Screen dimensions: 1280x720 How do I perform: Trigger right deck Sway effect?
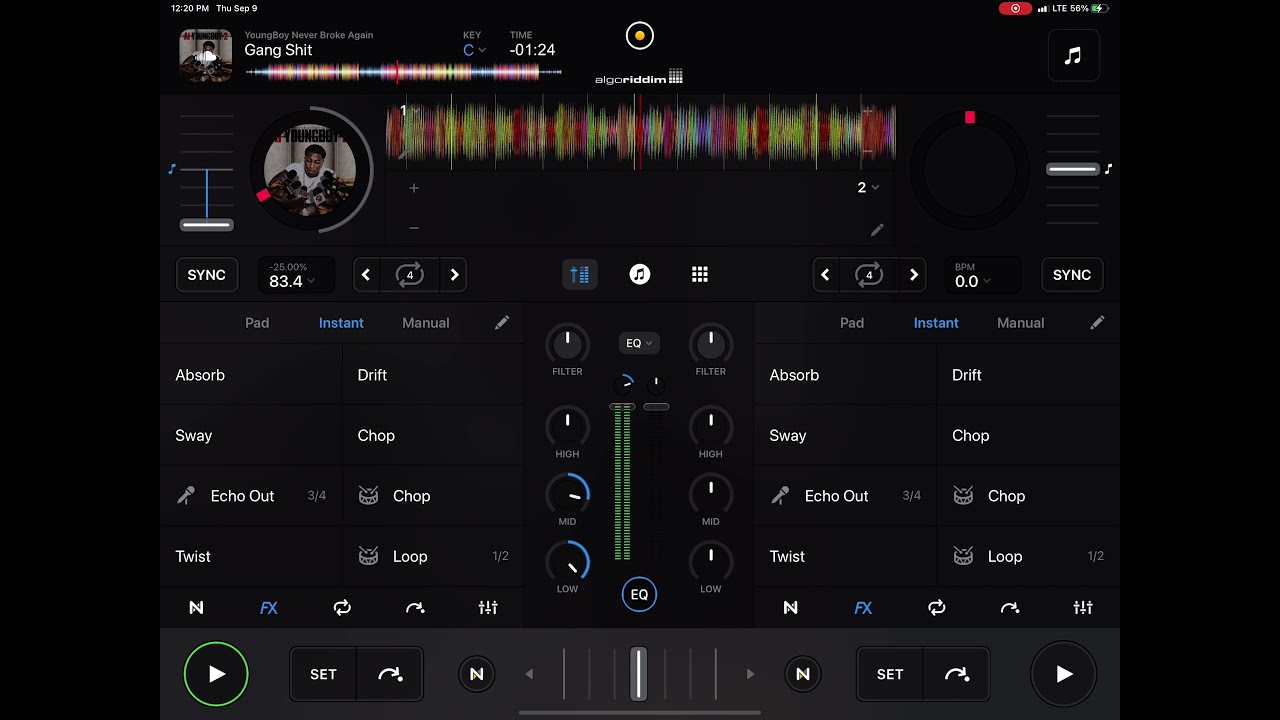pyautogui.click(x=845, y=435)
